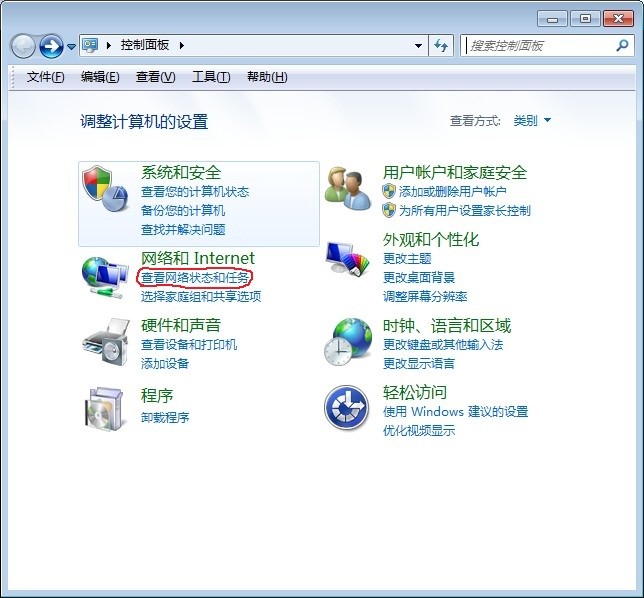Image resolution: width=644 pixels, height=598 pixels.
Task: Open 添加或删除用户帐户 link
Action: (x=452, y=191)
